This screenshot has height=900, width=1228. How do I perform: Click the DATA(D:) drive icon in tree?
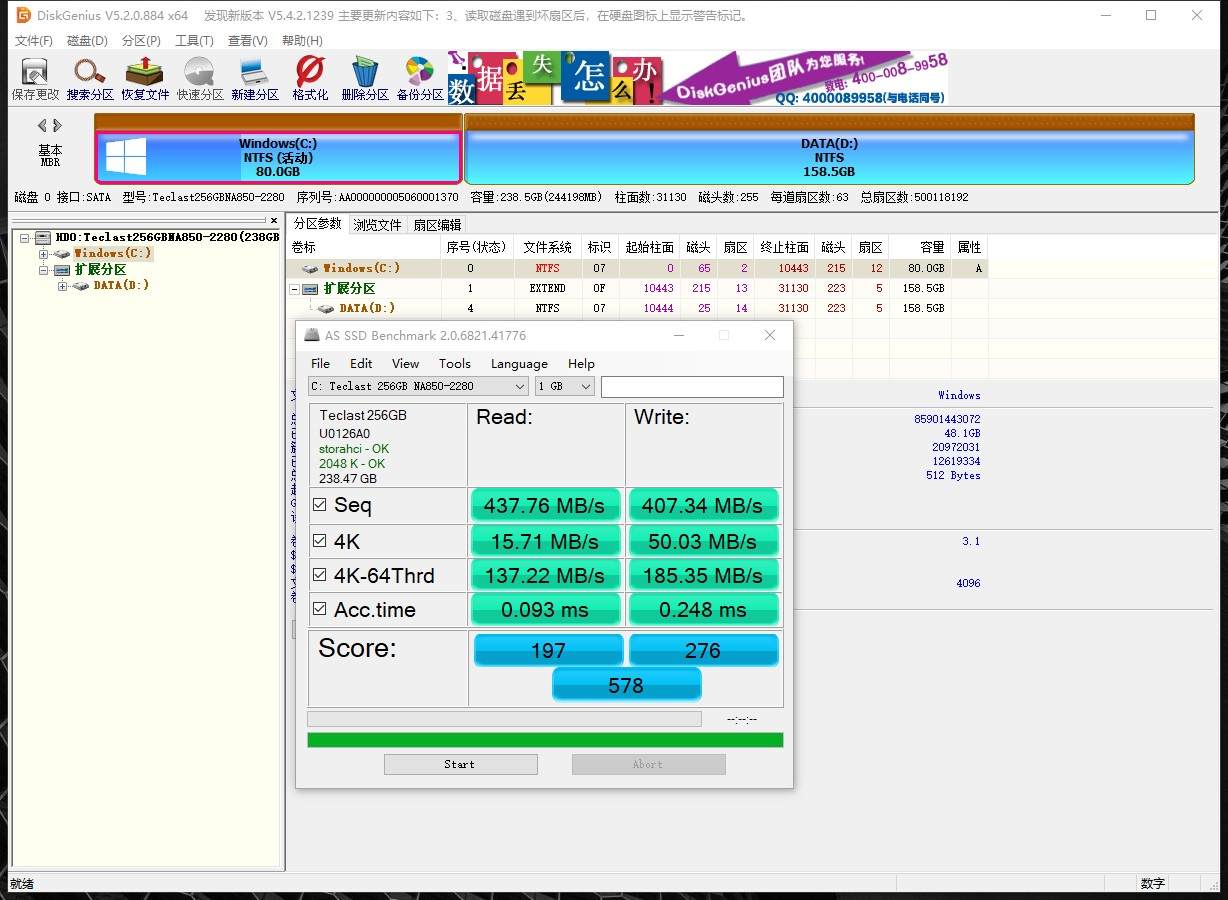(81, 286)
